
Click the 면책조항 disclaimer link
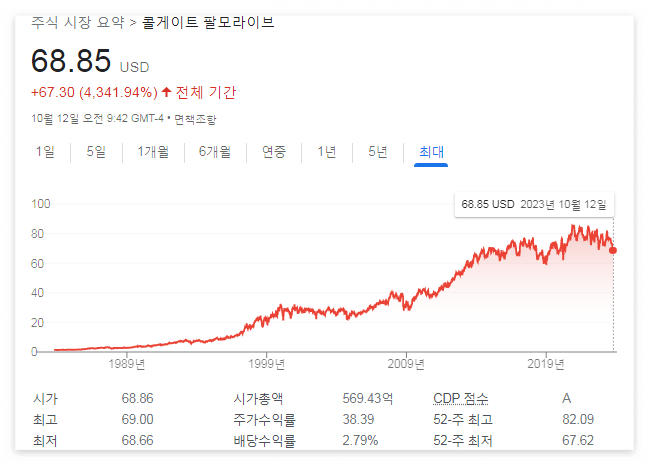[195, 119]
